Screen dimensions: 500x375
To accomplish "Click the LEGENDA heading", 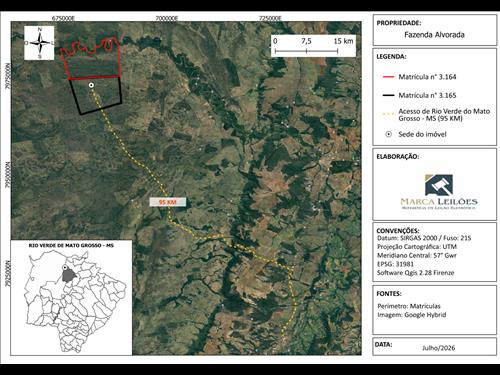I will pos(391,57).
